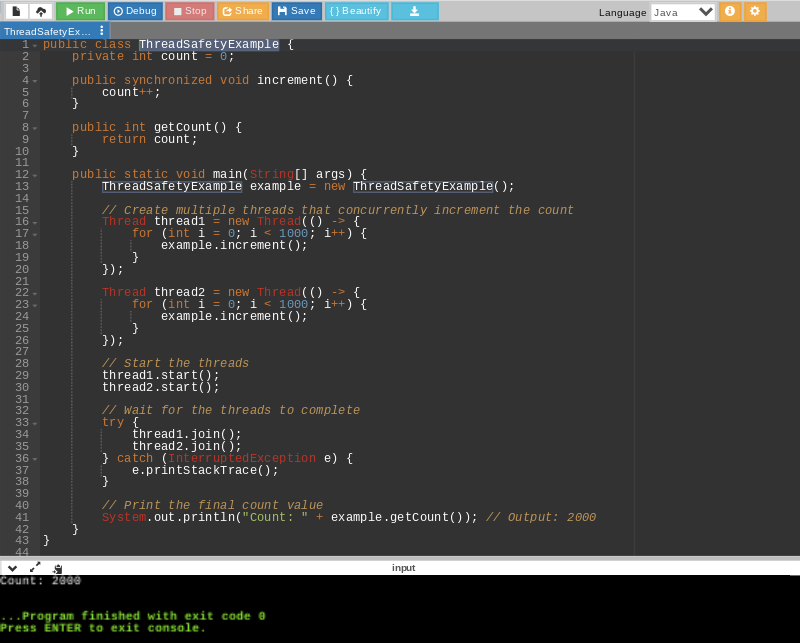Fold thread1 lambda at line 16
Viewport: 800px width, 643px height.
point(35,222)
